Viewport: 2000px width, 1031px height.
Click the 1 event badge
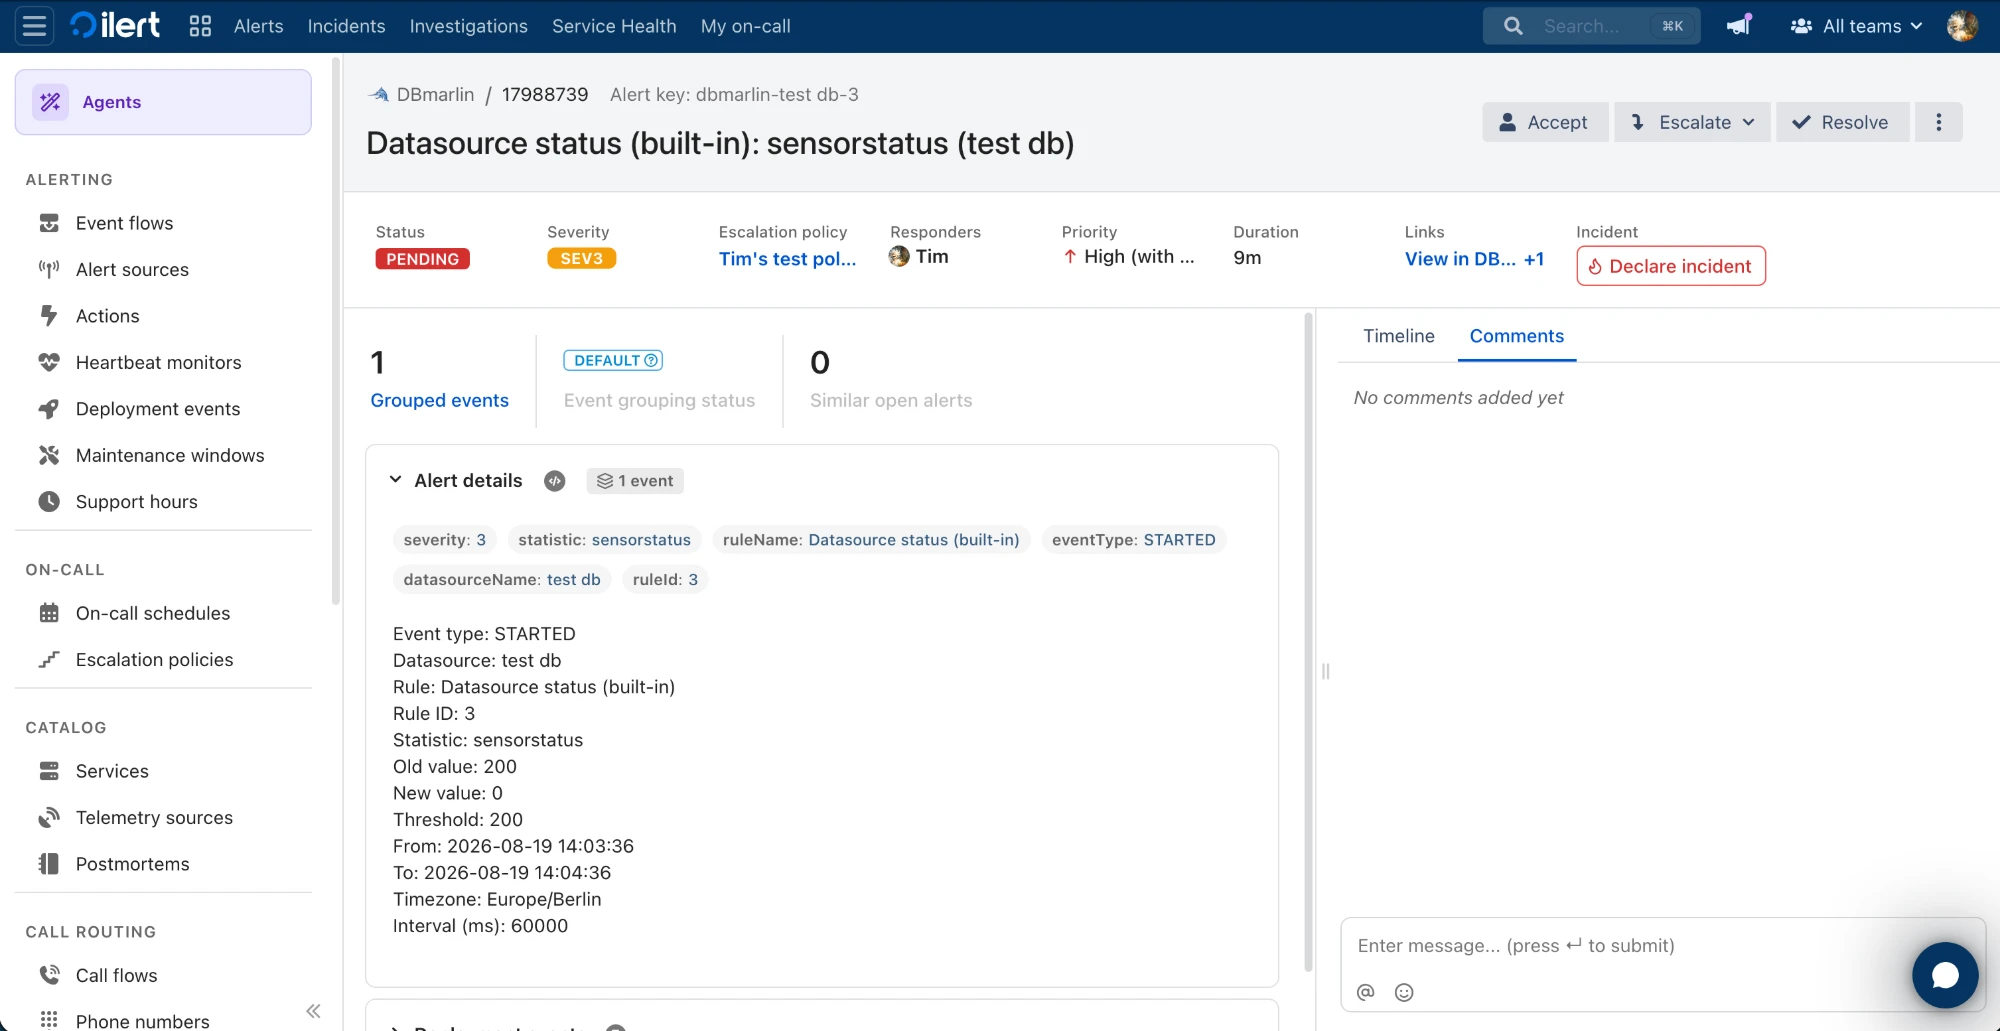coord(635,481)
